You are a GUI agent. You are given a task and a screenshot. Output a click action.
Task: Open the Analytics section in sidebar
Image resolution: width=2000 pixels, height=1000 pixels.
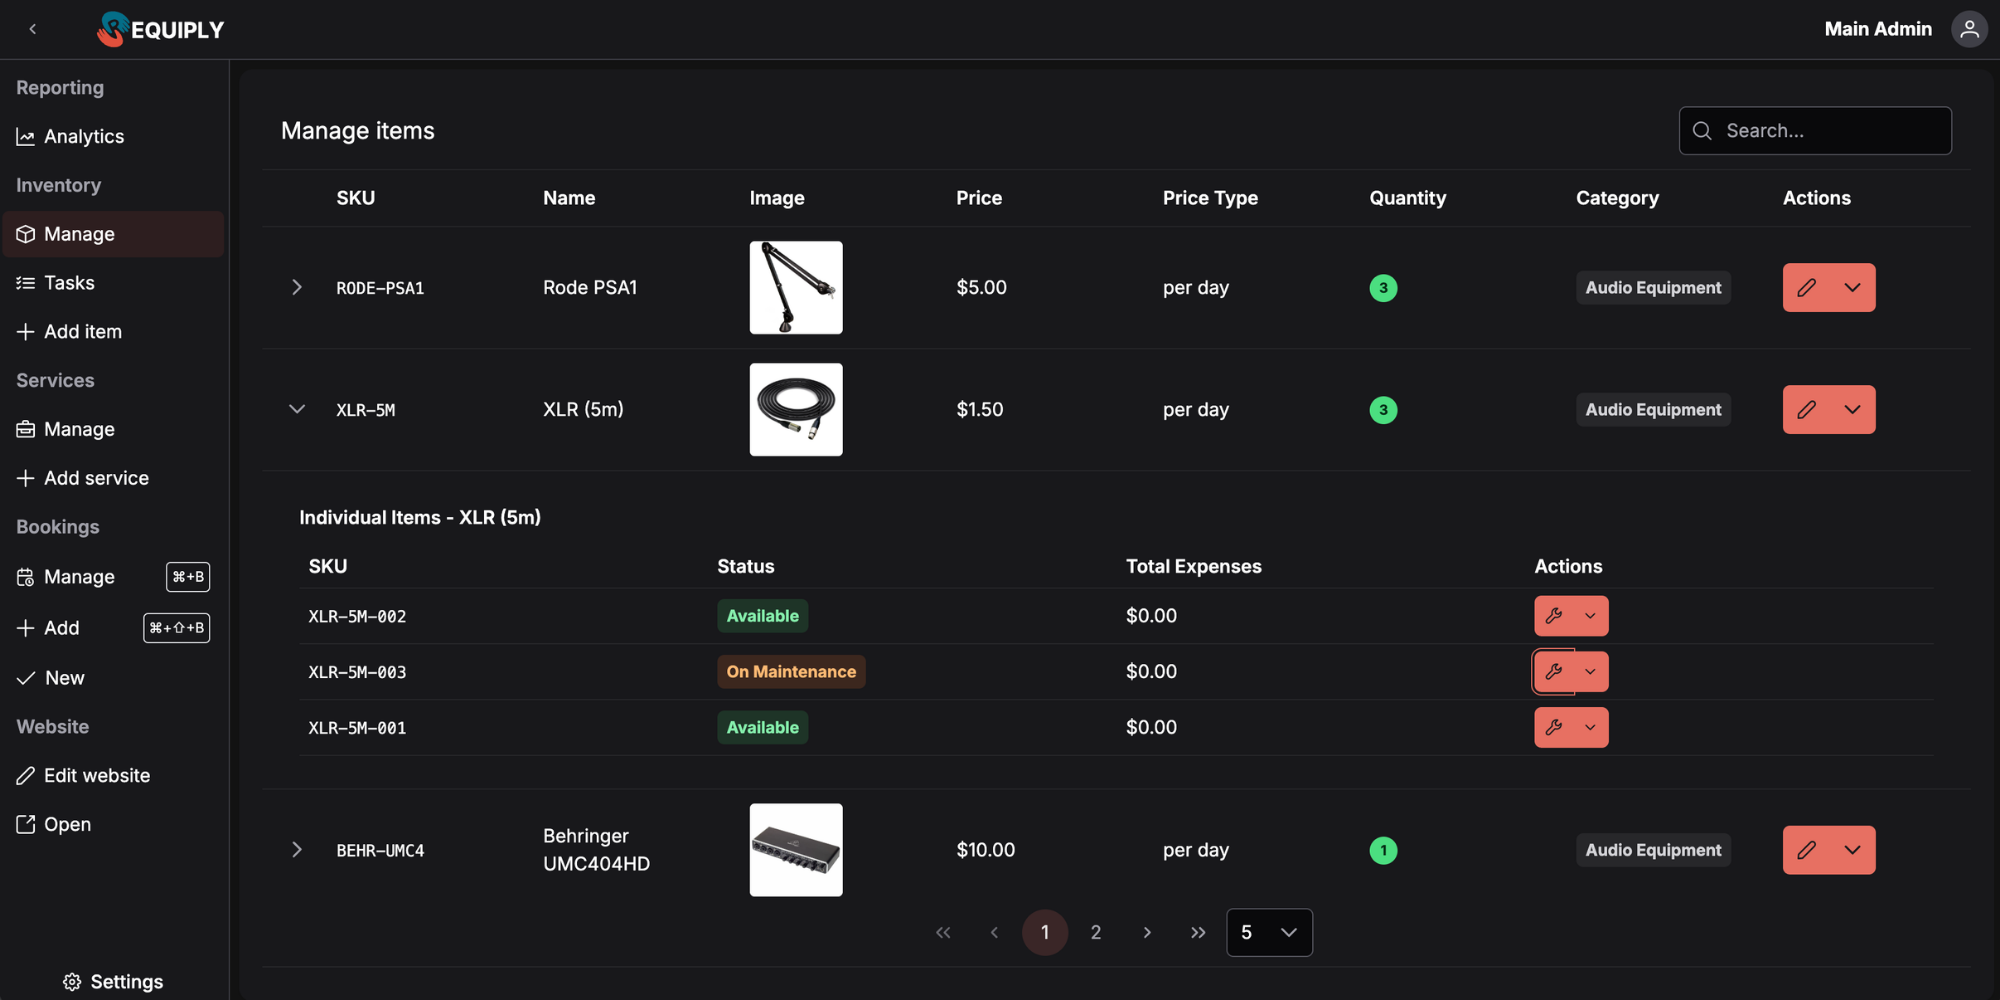[84, 136]
